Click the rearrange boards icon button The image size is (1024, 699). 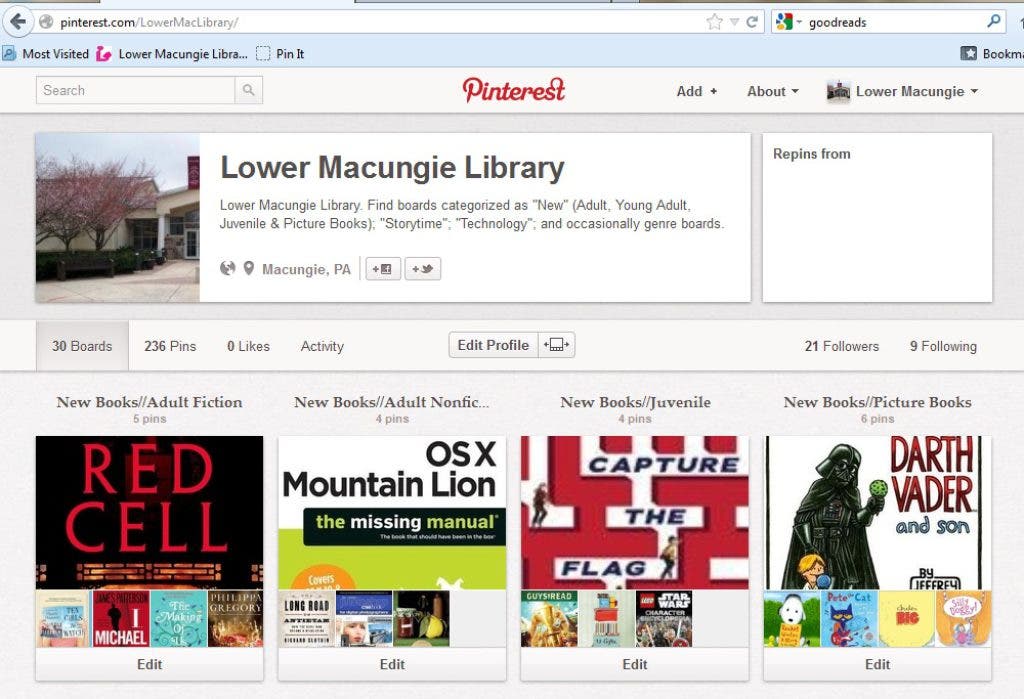point(556,345)
